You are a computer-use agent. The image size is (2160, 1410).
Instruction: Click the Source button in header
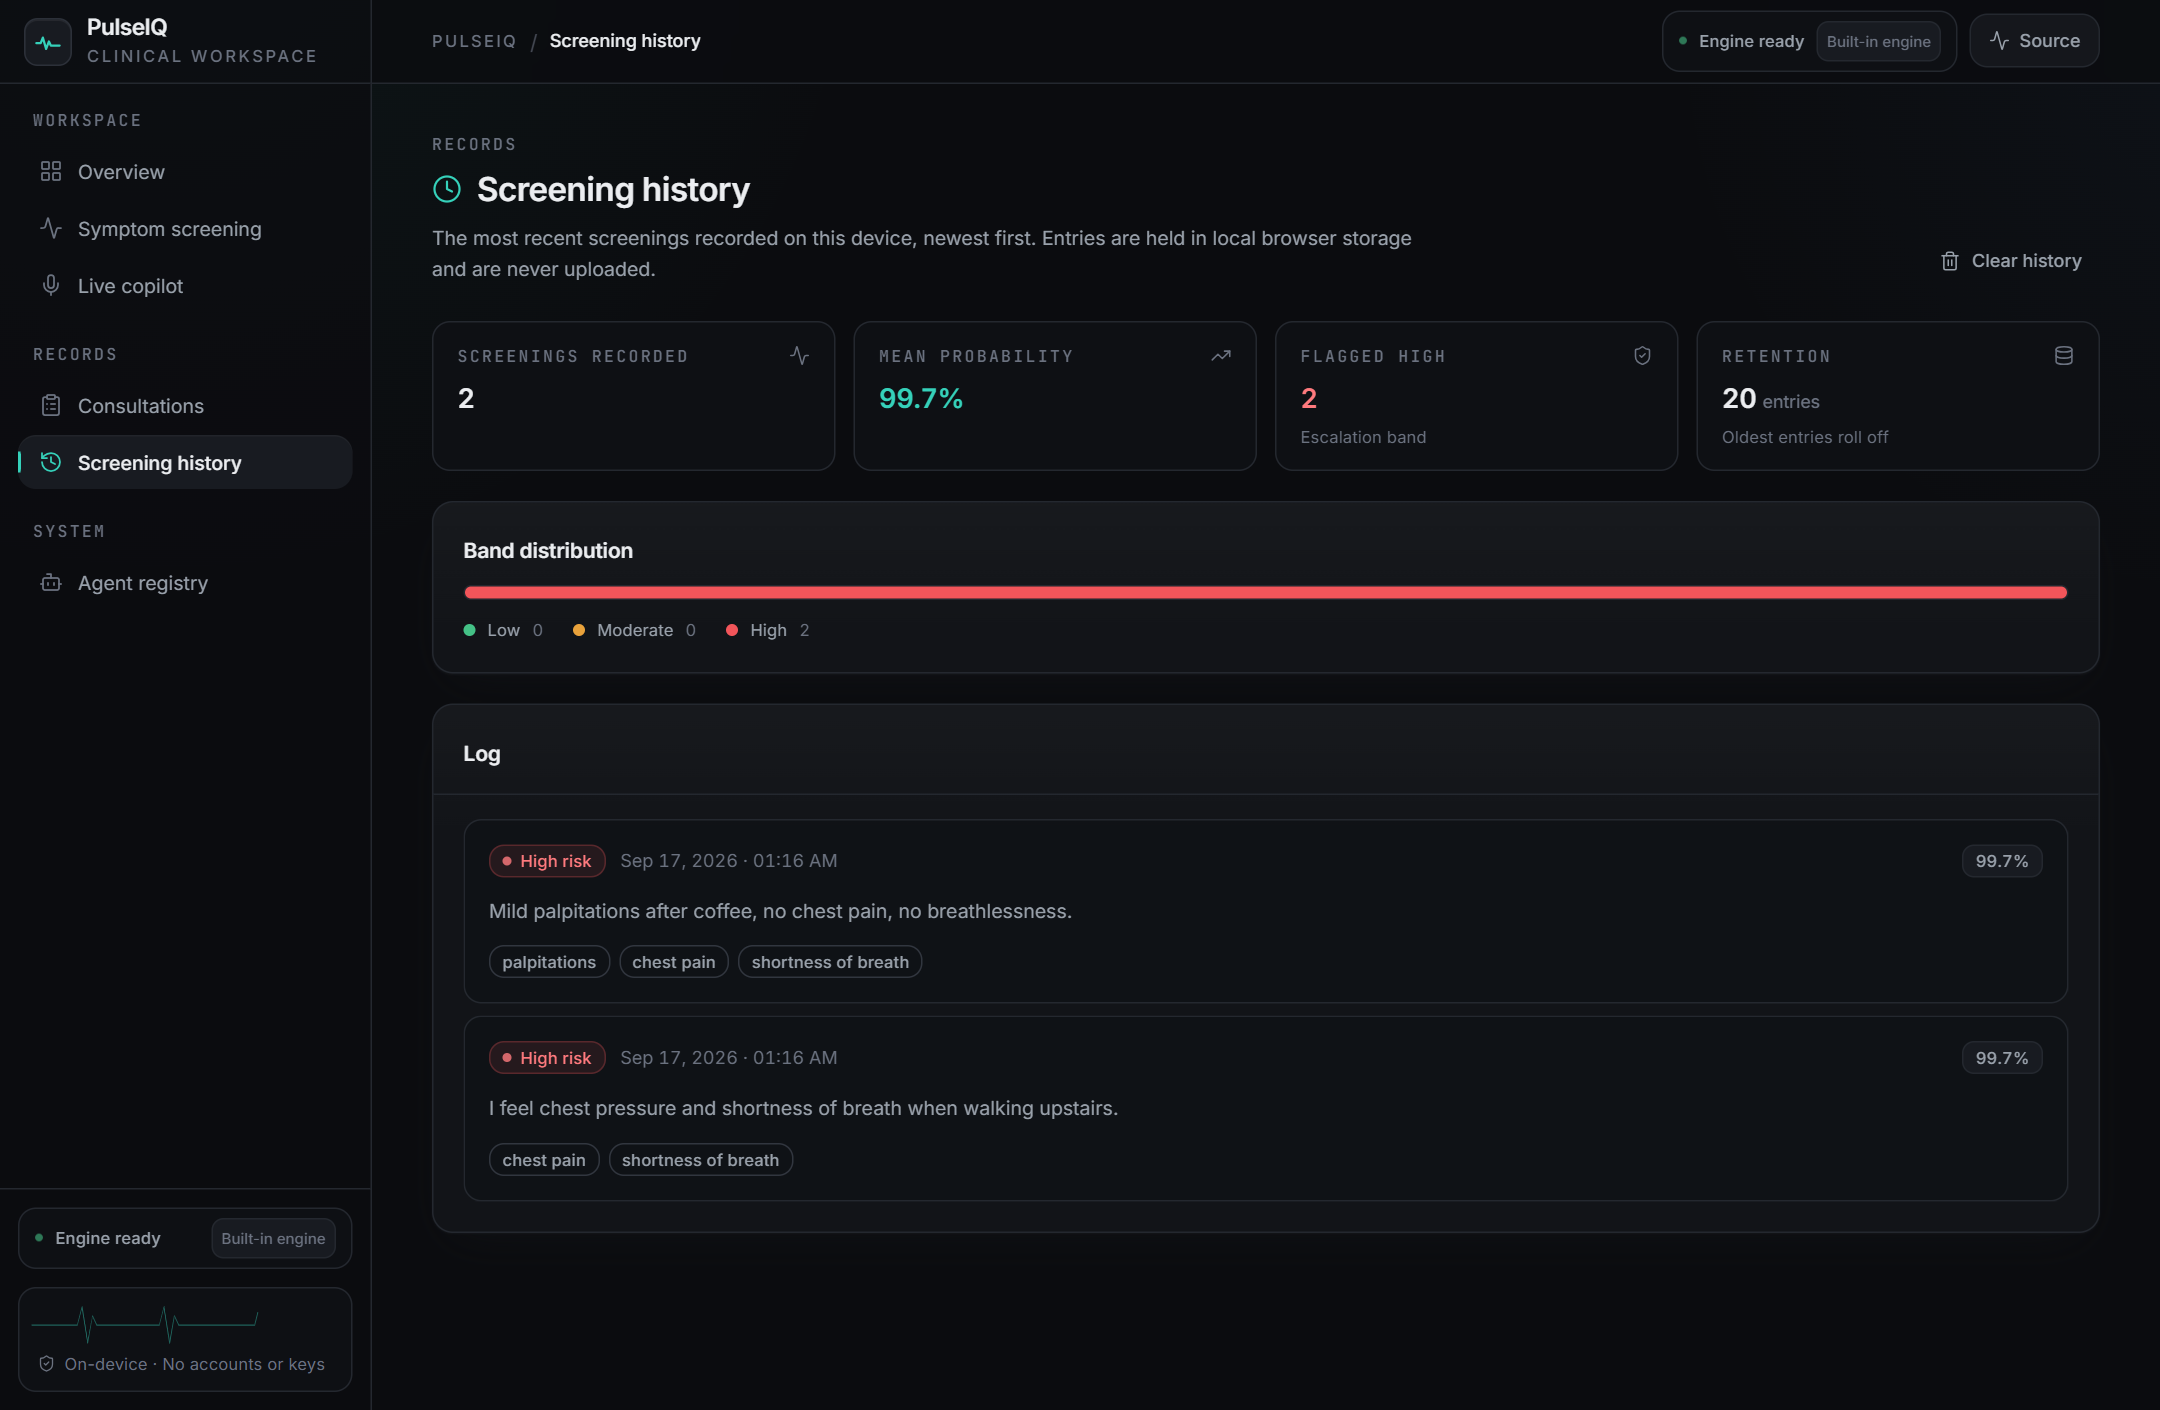[2034, 41]
